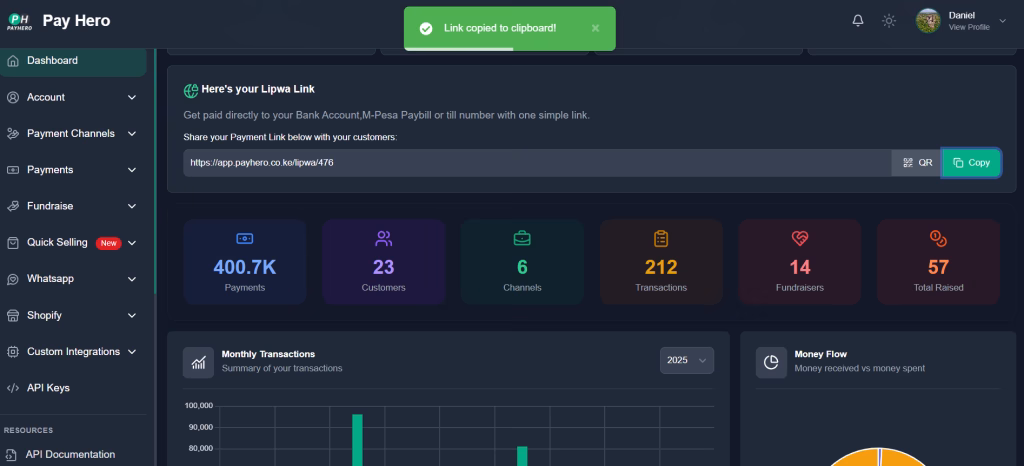This screenshot has height=466, width=1024.
Task: Click the notification bell icon
Action: point(857,21)
